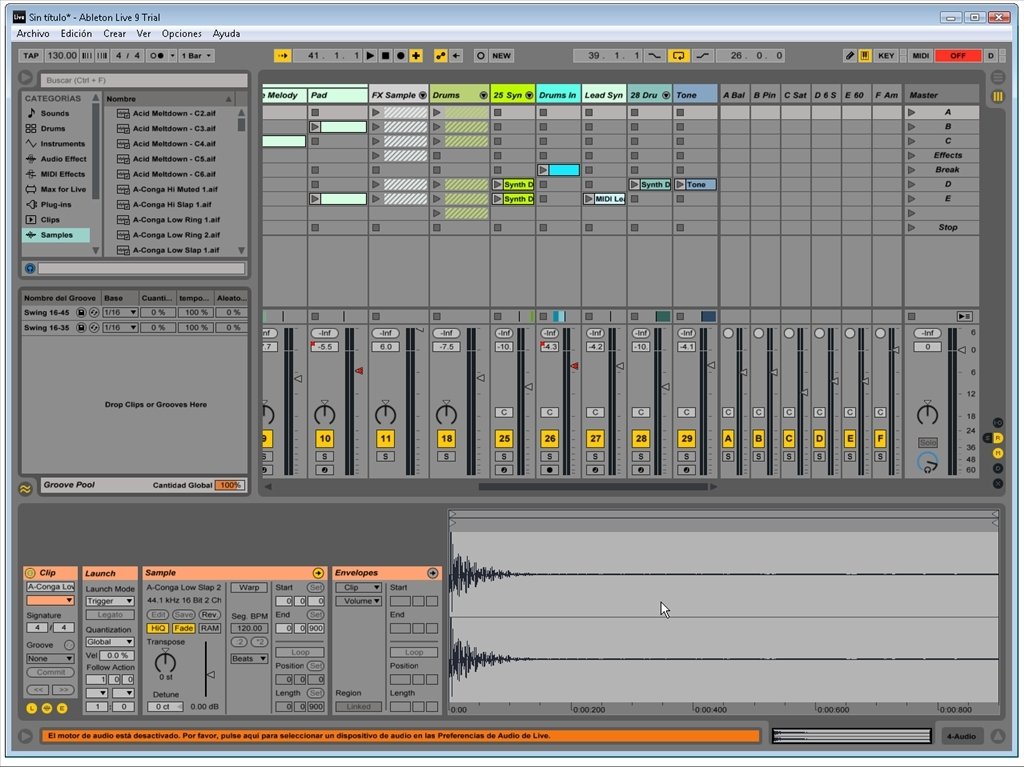Toggle the Crossfader section selector X

tap(997, 483)
